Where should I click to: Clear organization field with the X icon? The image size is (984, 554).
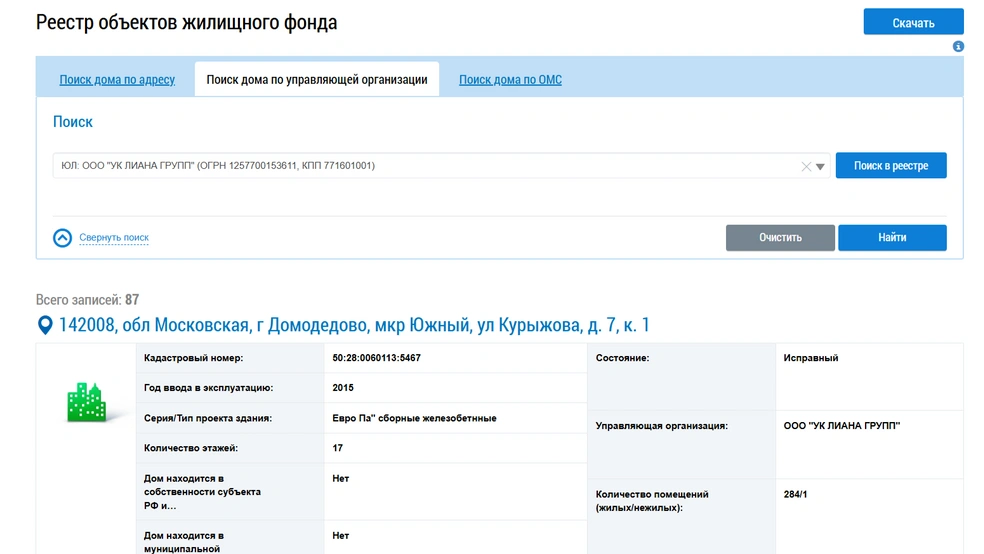point(806,166)
